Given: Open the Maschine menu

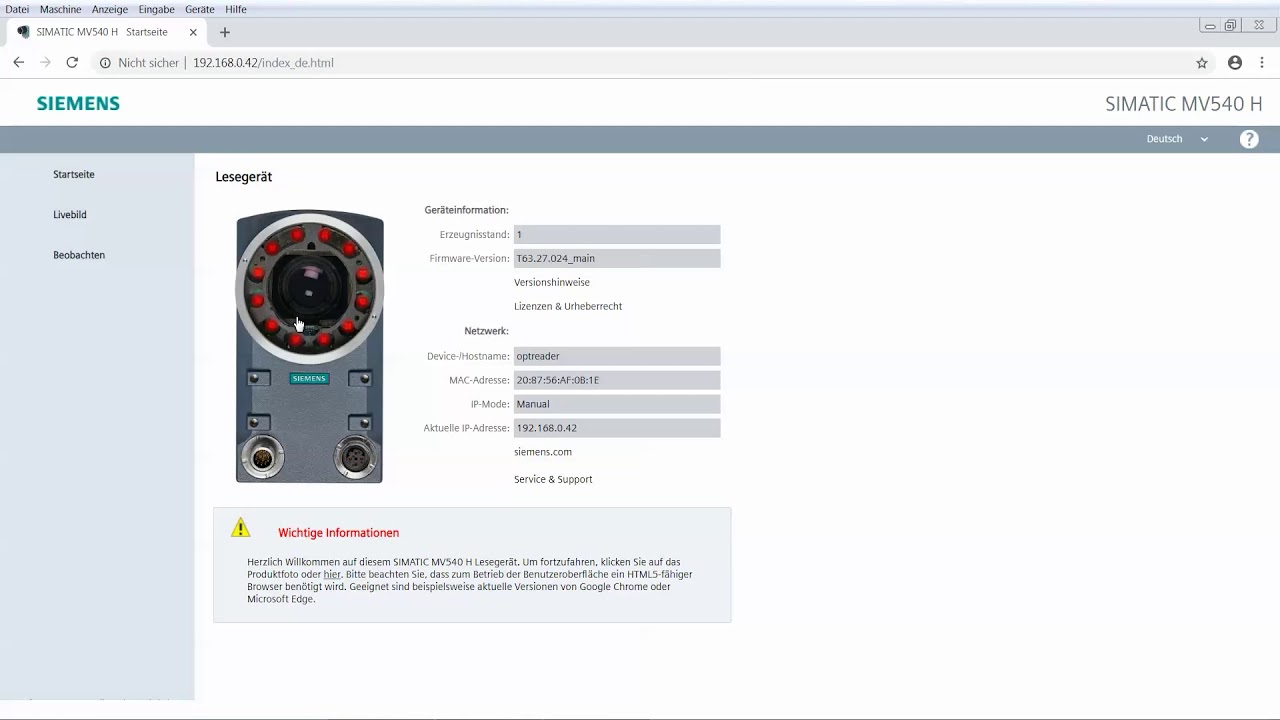Looking at the screenshot, I should (x=60, y=9).
